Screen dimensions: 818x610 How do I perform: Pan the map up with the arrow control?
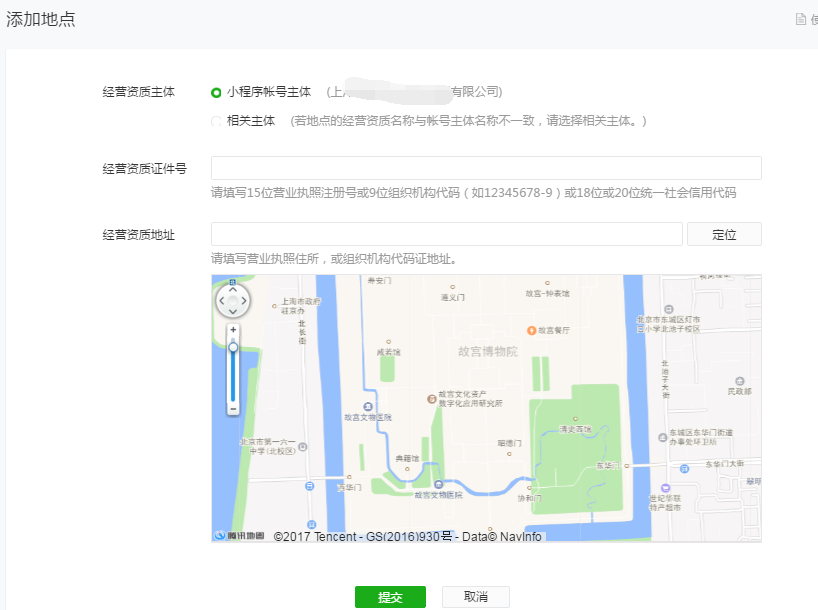(233, 289)
